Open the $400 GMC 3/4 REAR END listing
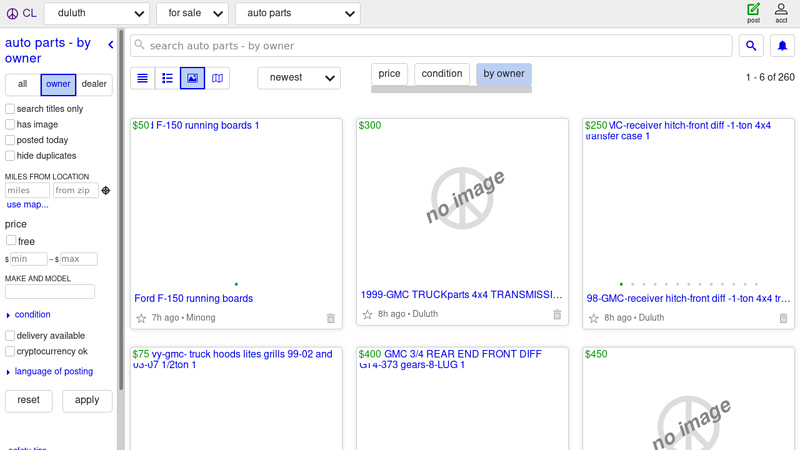The width and height of the screenshot is (800, 450). pos(450,359)
